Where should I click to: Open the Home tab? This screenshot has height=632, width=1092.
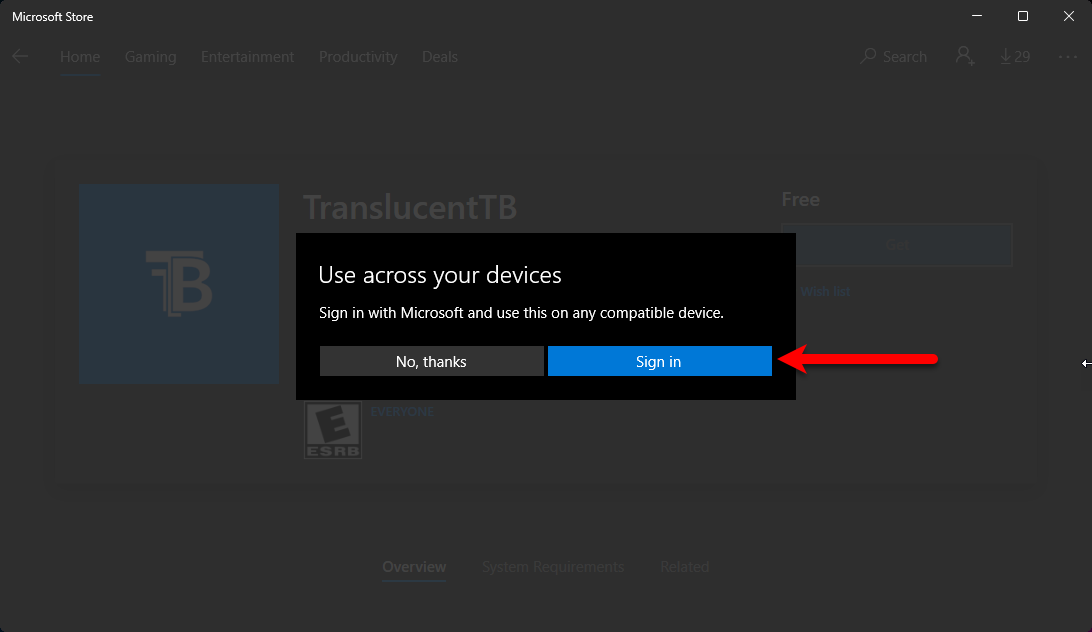[80, 56]
